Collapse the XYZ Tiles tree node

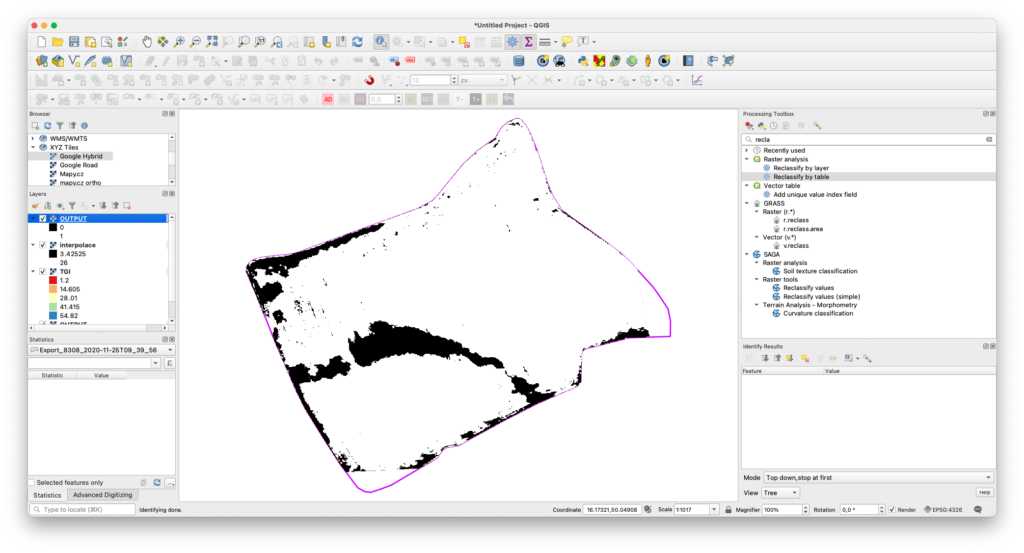pyautogui.click(x=33, y=147)
